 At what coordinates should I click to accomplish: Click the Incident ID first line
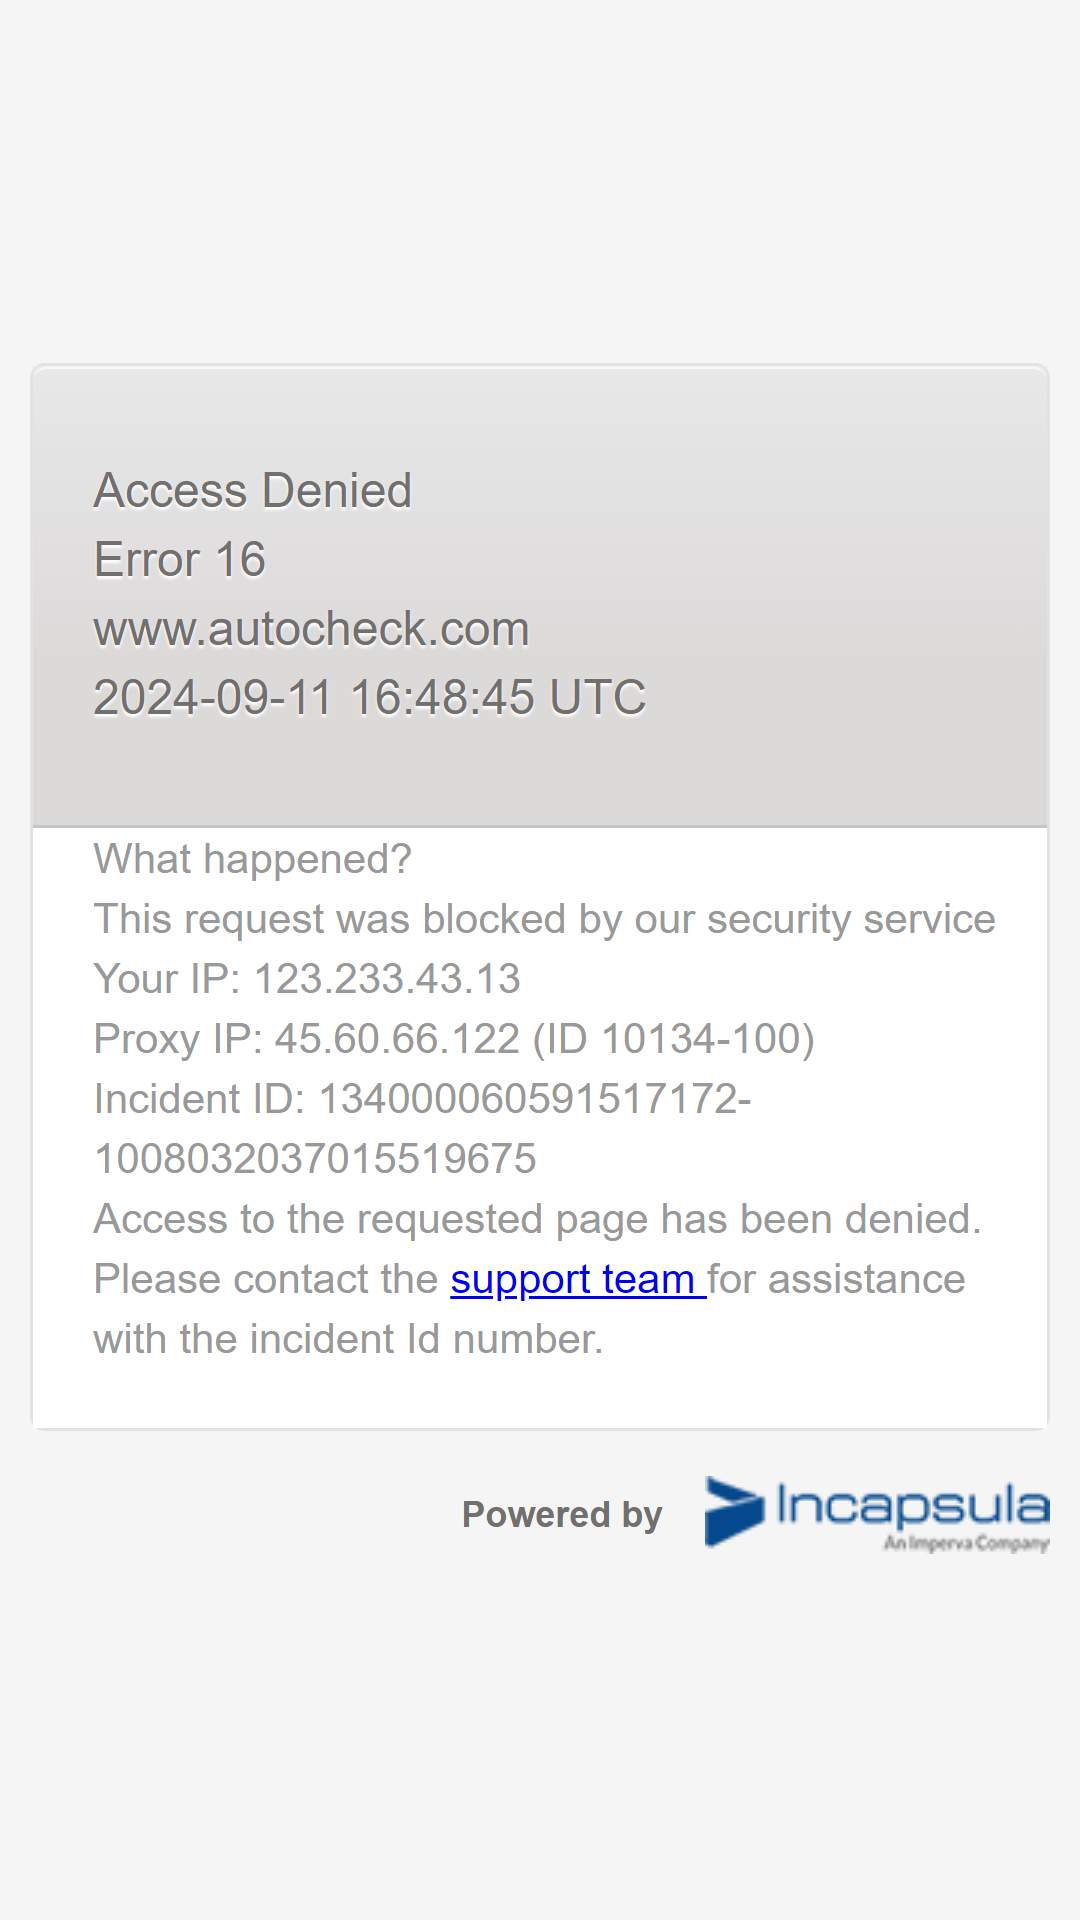pos(422,1099)
